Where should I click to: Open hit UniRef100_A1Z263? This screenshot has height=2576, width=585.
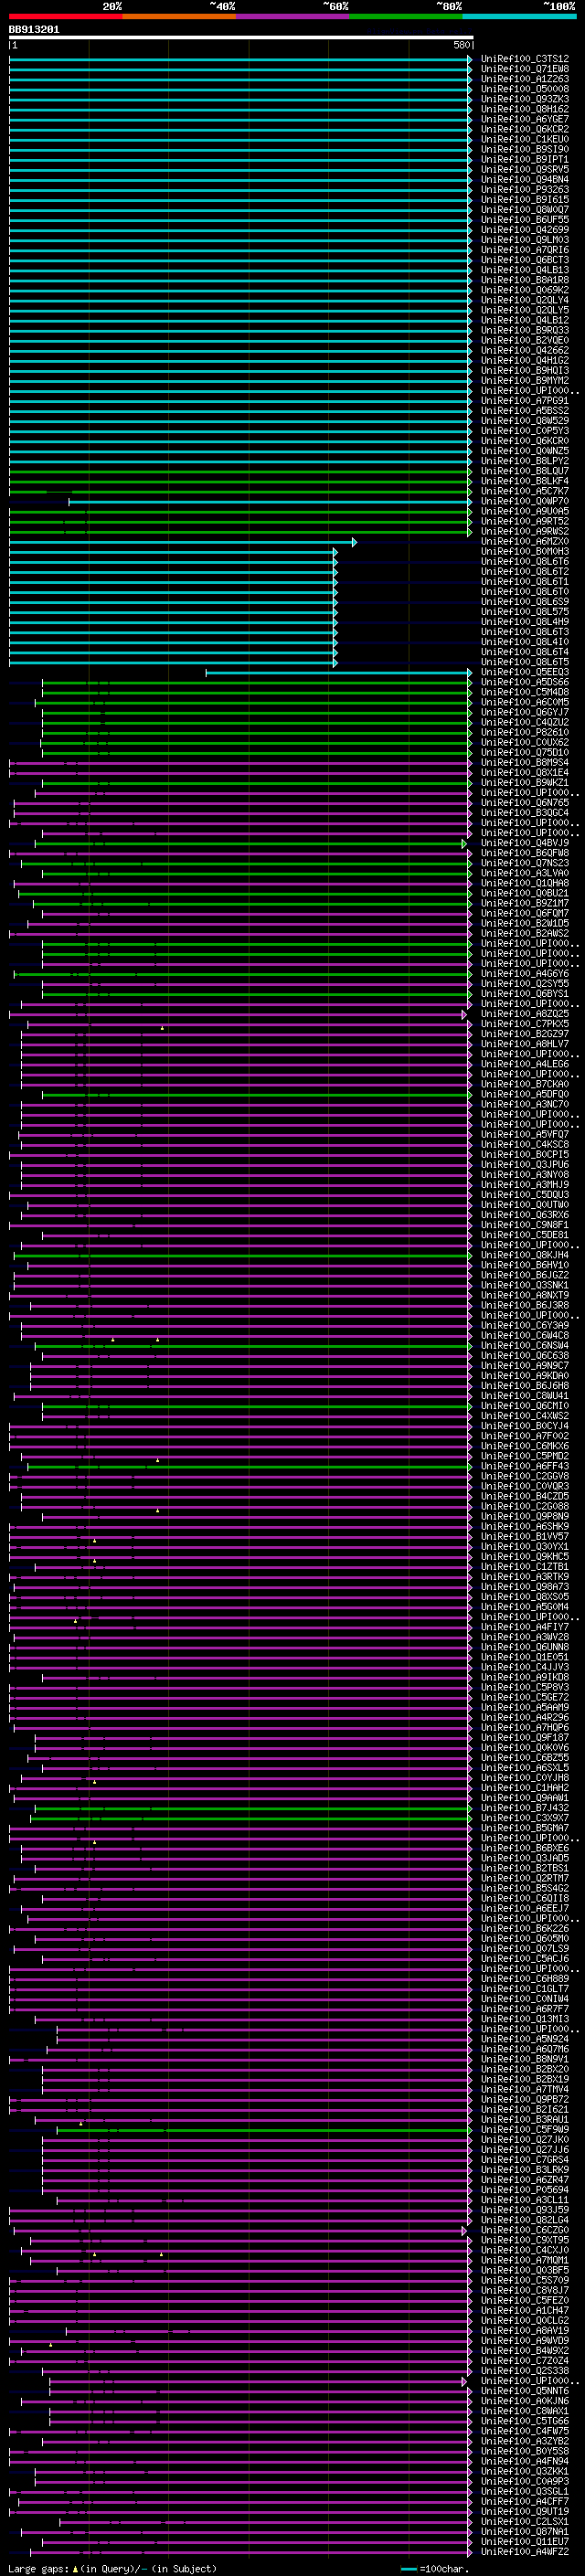pyautogui.click(x=525, y=79)
